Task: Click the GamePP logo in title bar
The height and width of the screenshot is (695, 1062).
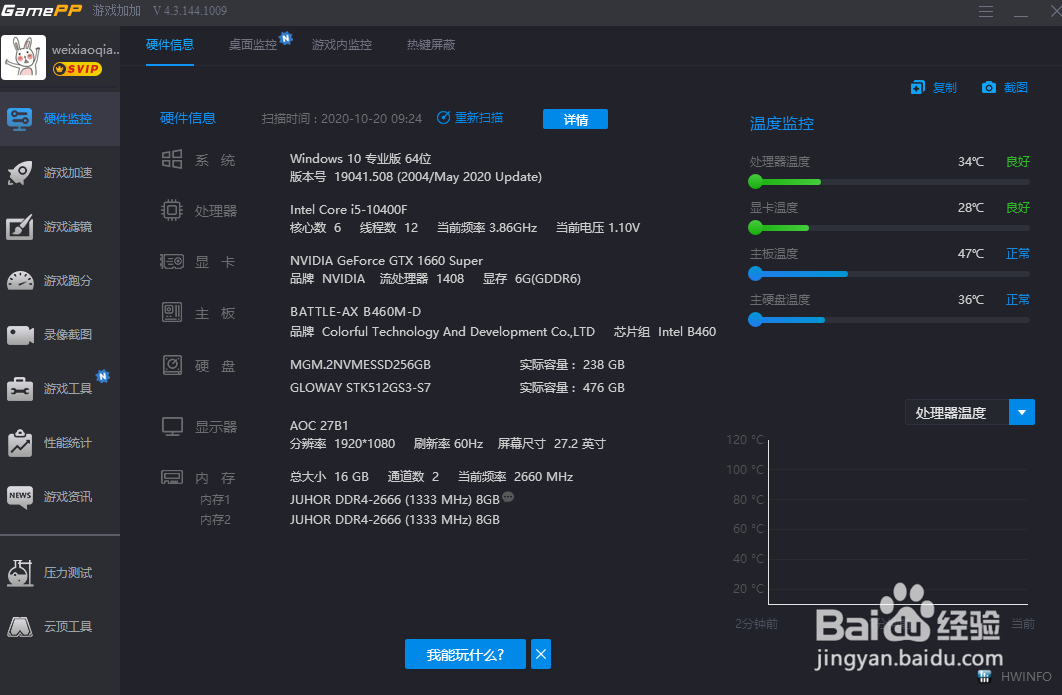Action: pos(41,10)
